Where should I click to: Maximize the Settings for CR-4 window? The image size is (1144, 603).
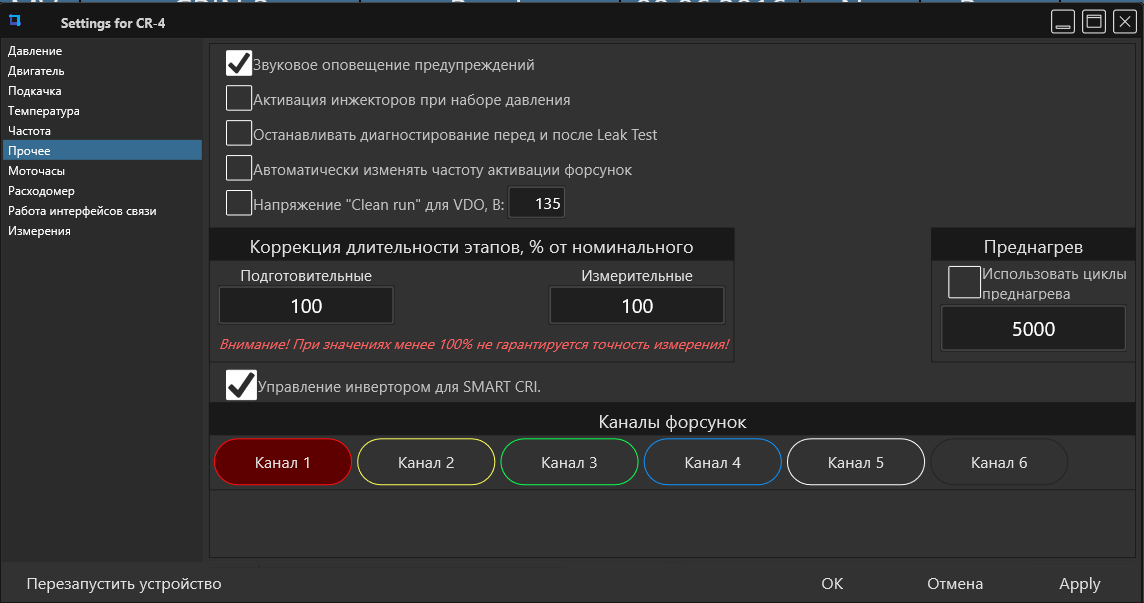(x=1094, y=22)
